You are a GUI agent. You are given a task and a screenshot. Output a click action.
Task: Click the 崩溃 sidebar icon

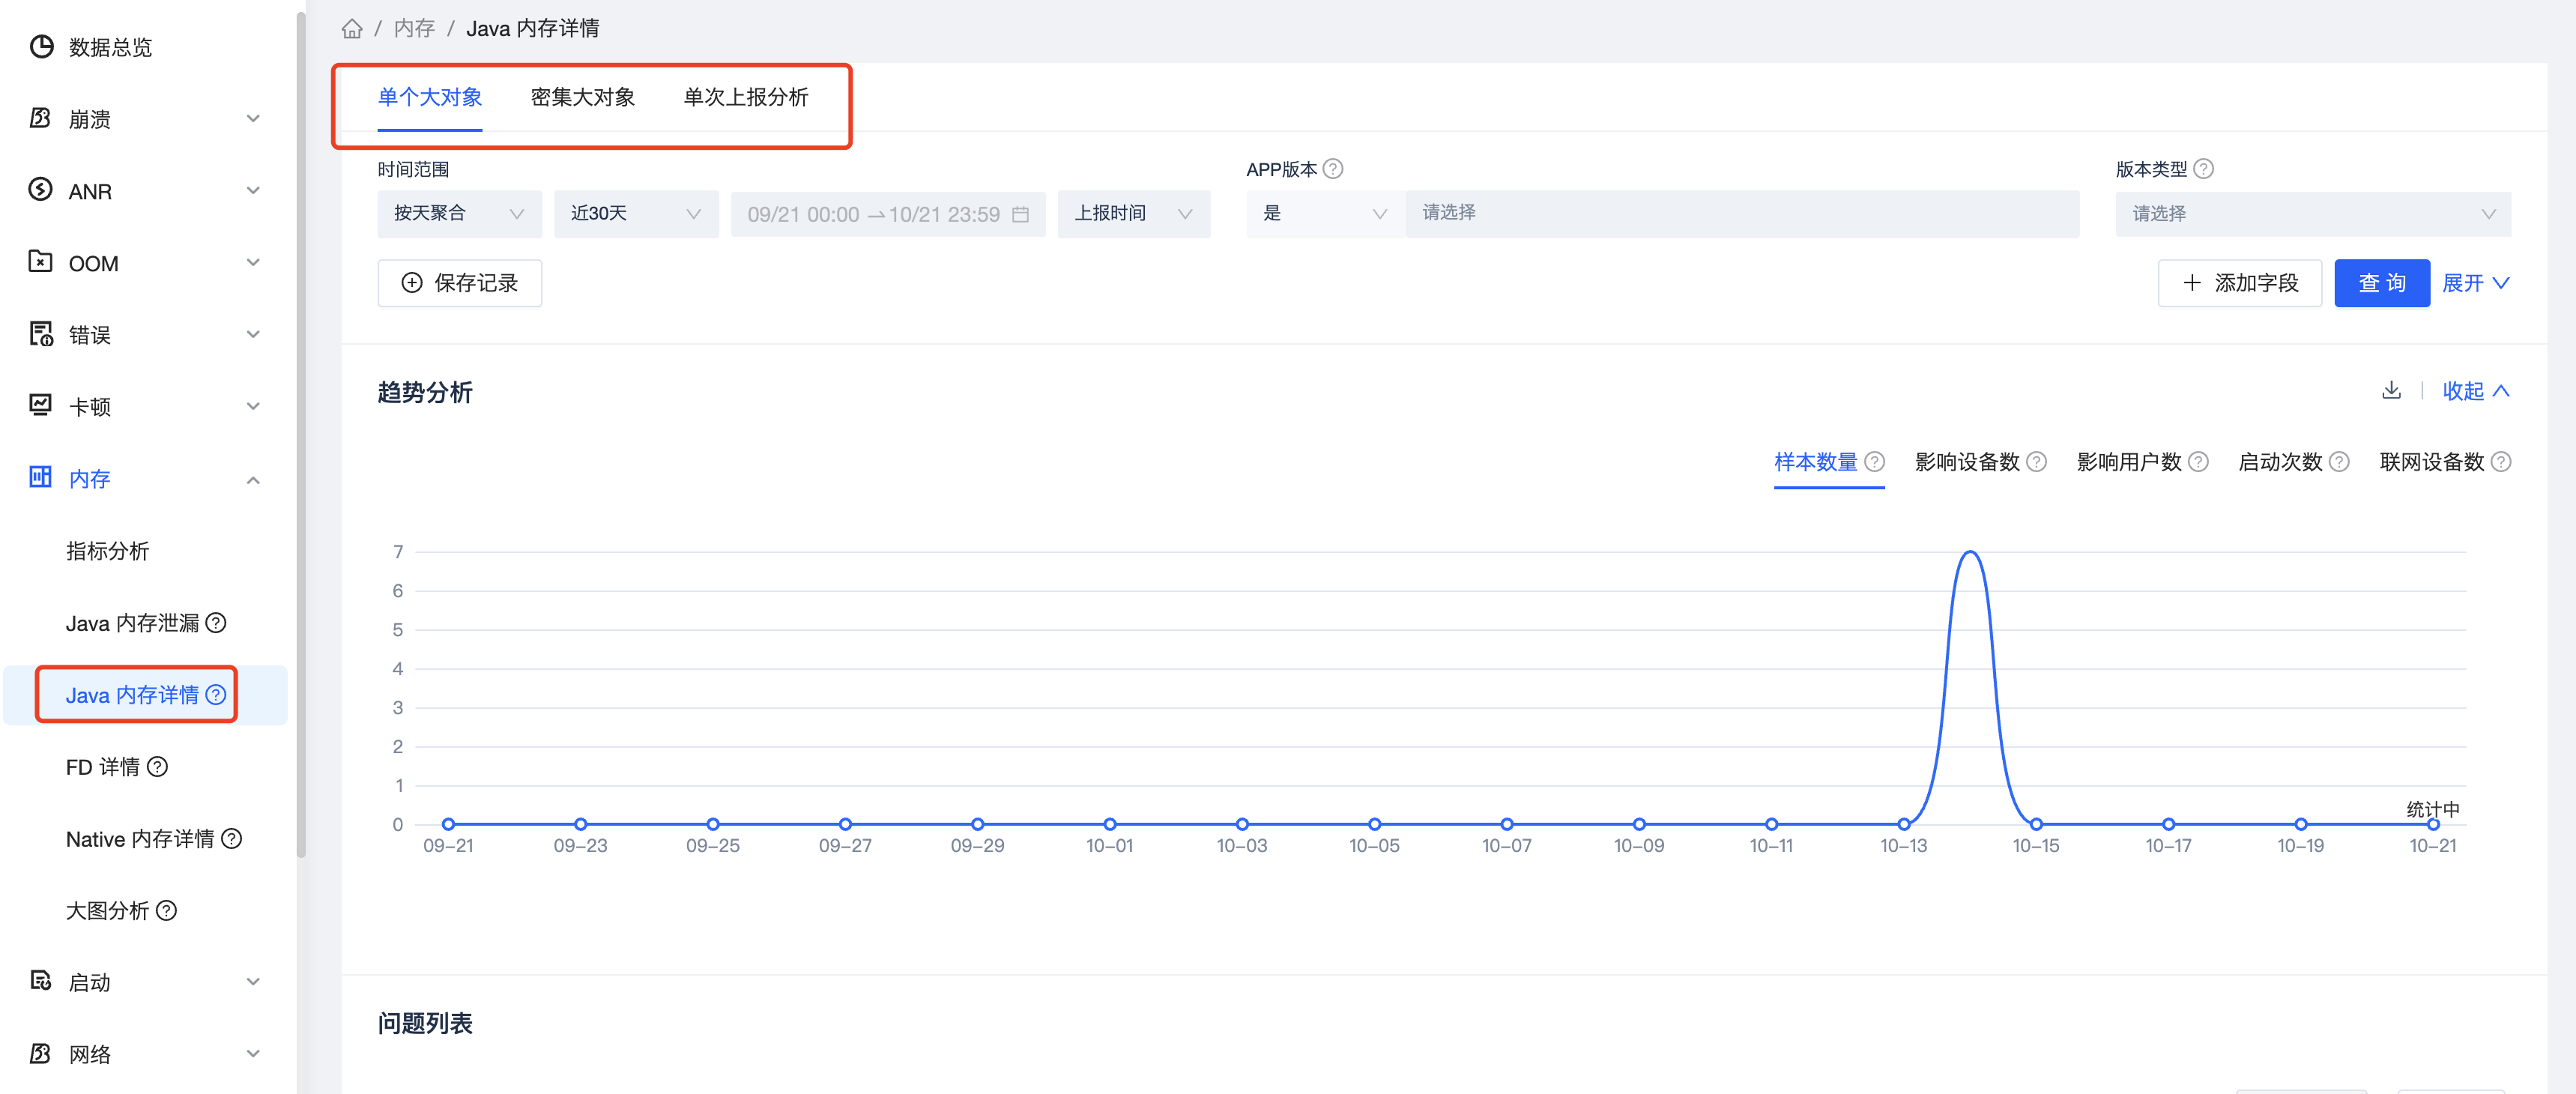point(41,118)
